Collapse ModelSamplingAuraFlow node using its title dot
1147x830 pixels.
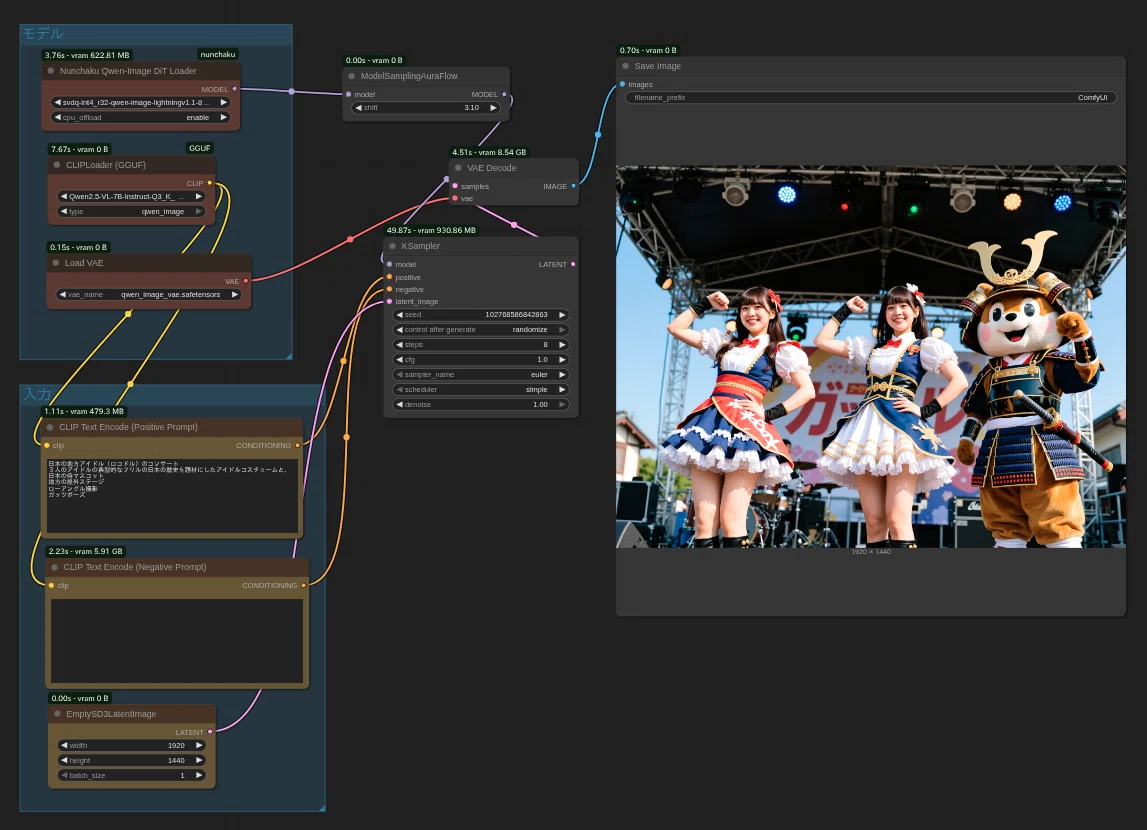(352, 76)
